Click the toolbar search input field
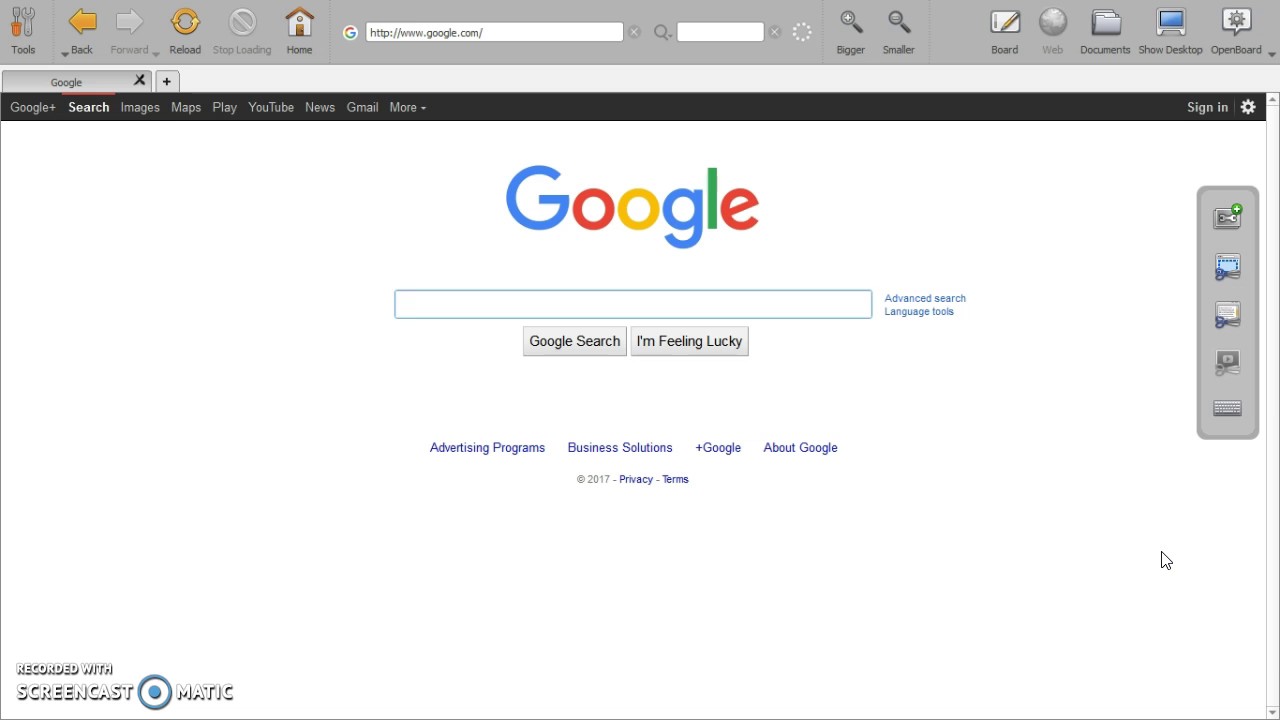The height and width of the screenshot is (720, 1280). coord(720,33)
